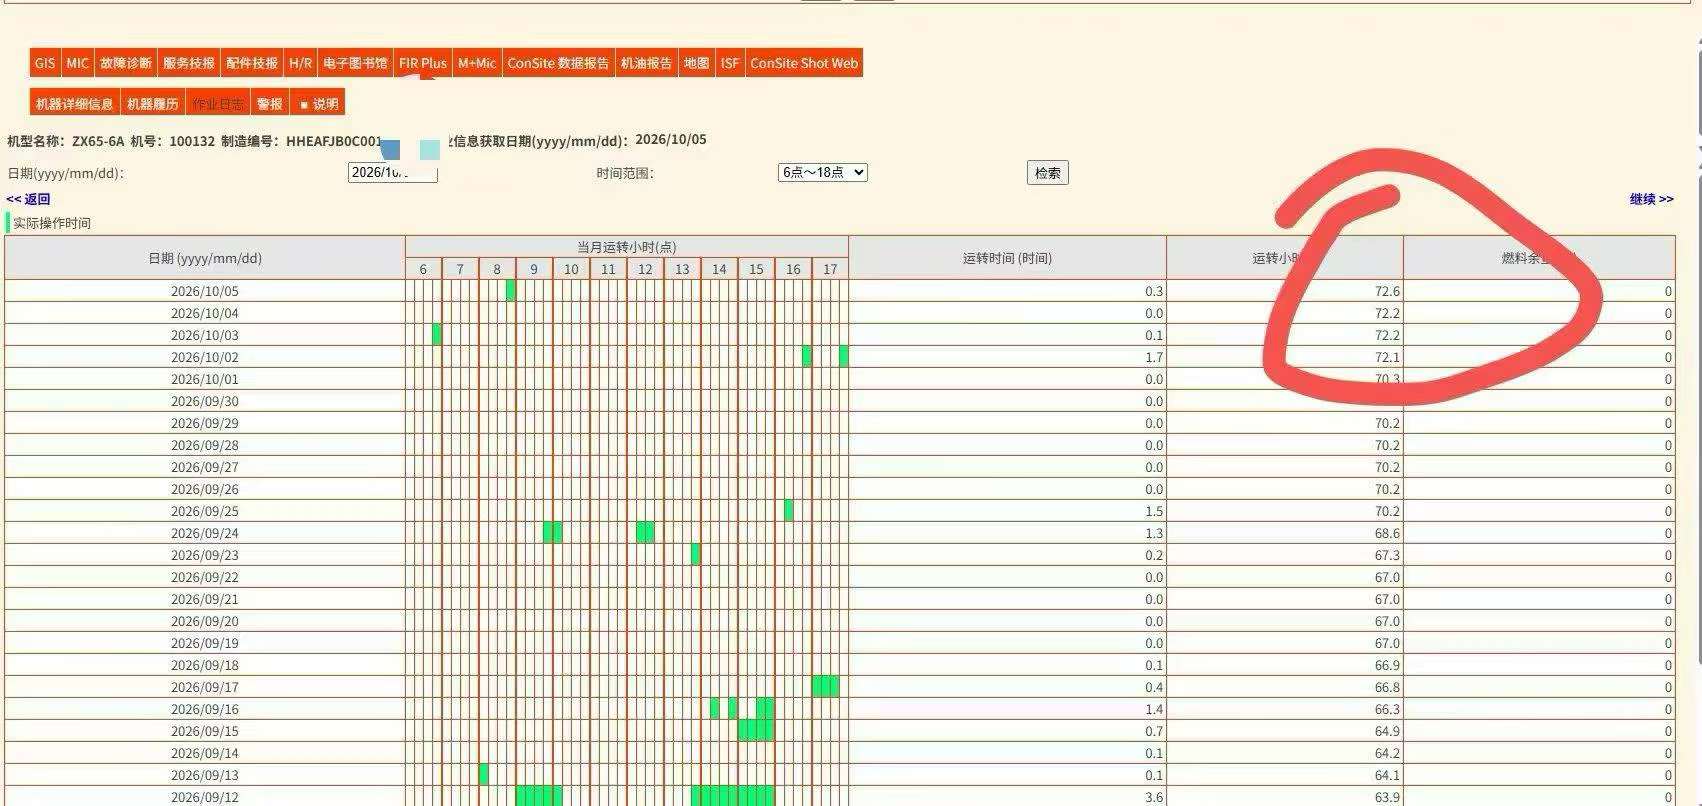Open ConSite Shot Web tab
This screenshot has height=806, width=1702.
(804, 63)
